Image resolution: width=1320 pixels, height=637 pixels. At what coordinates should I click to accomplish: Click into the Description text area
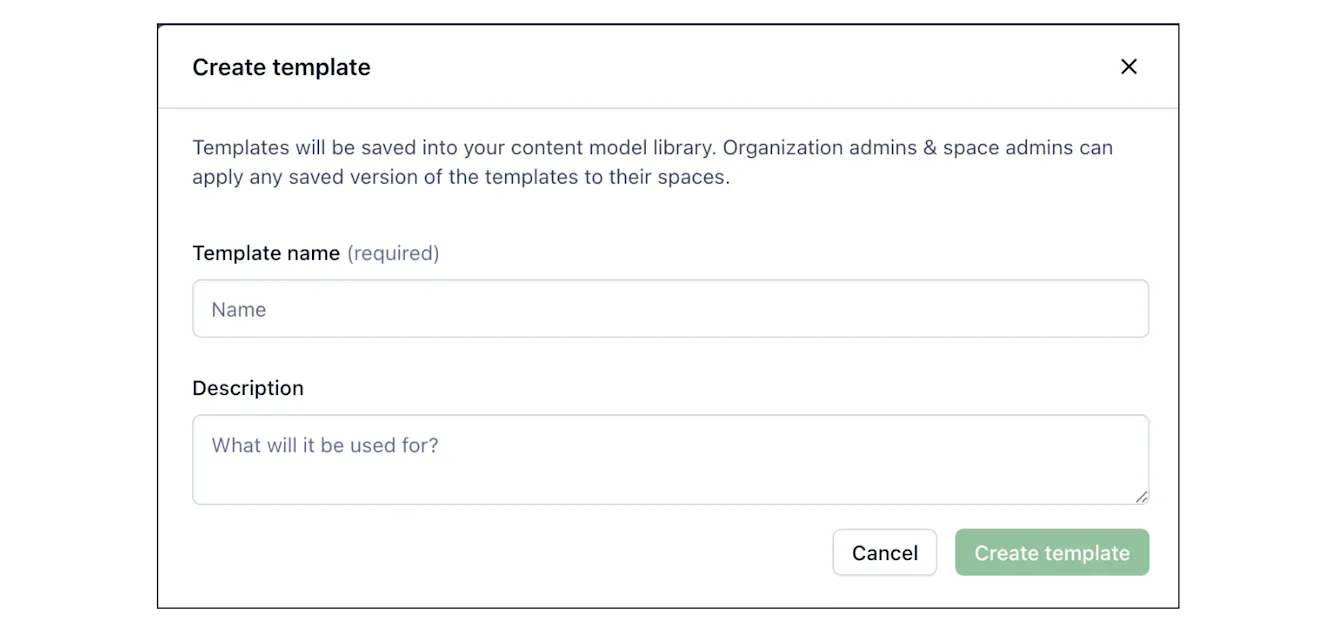[670, 460]
